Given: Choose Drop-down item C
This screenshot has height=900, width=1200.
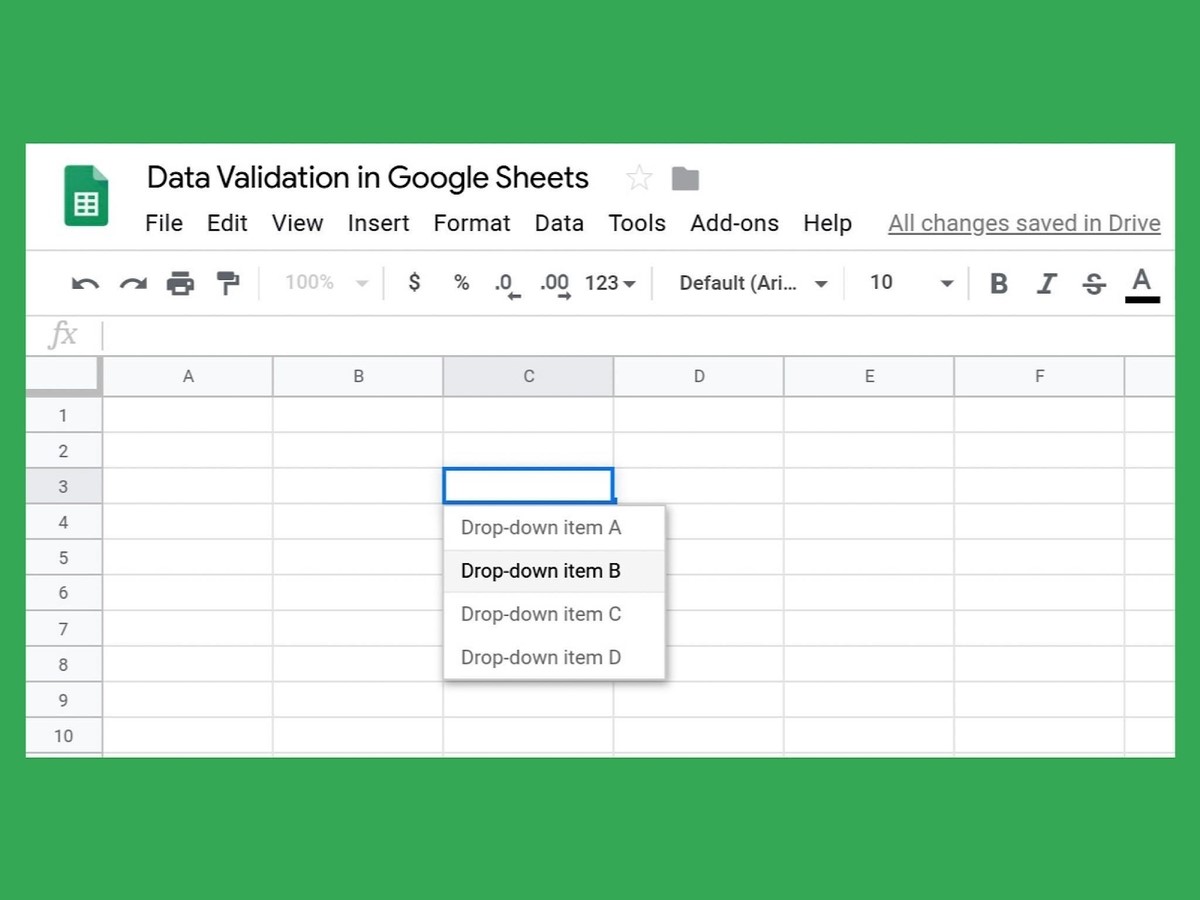Looking at the screenshot, I should coord(555,614).
